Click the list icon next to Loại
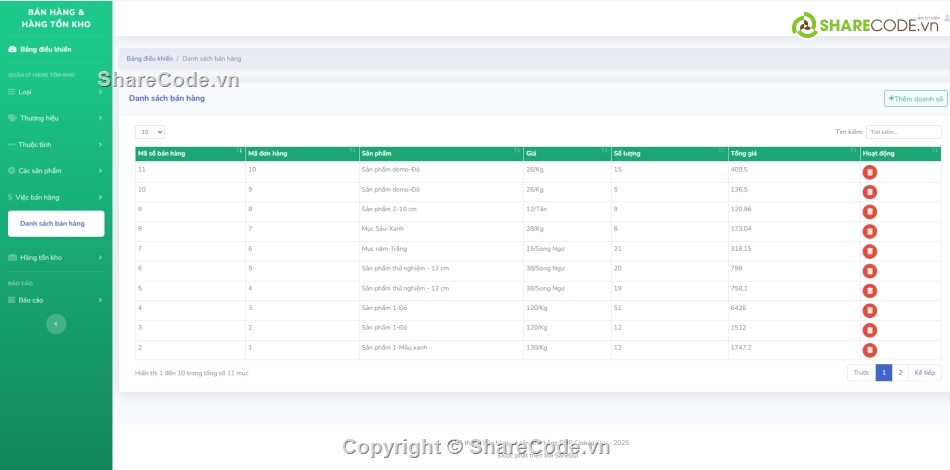 pos(12,92)
